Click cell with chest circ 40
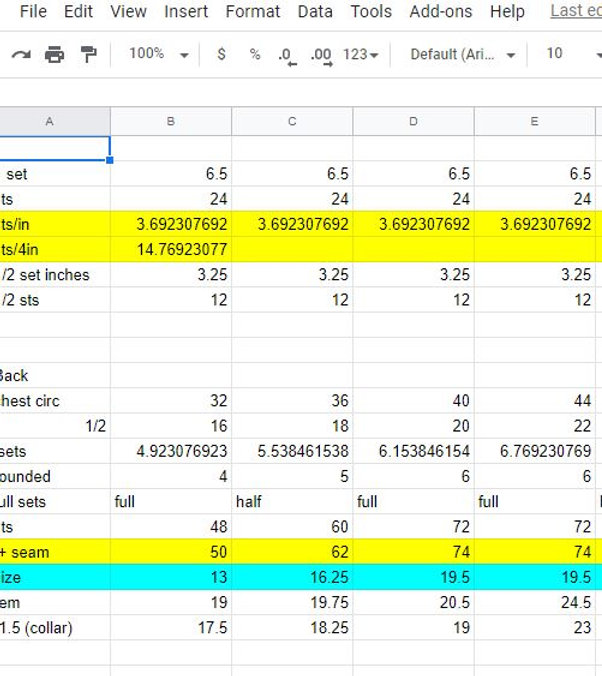The image size is (602, 676). (413, 401)
